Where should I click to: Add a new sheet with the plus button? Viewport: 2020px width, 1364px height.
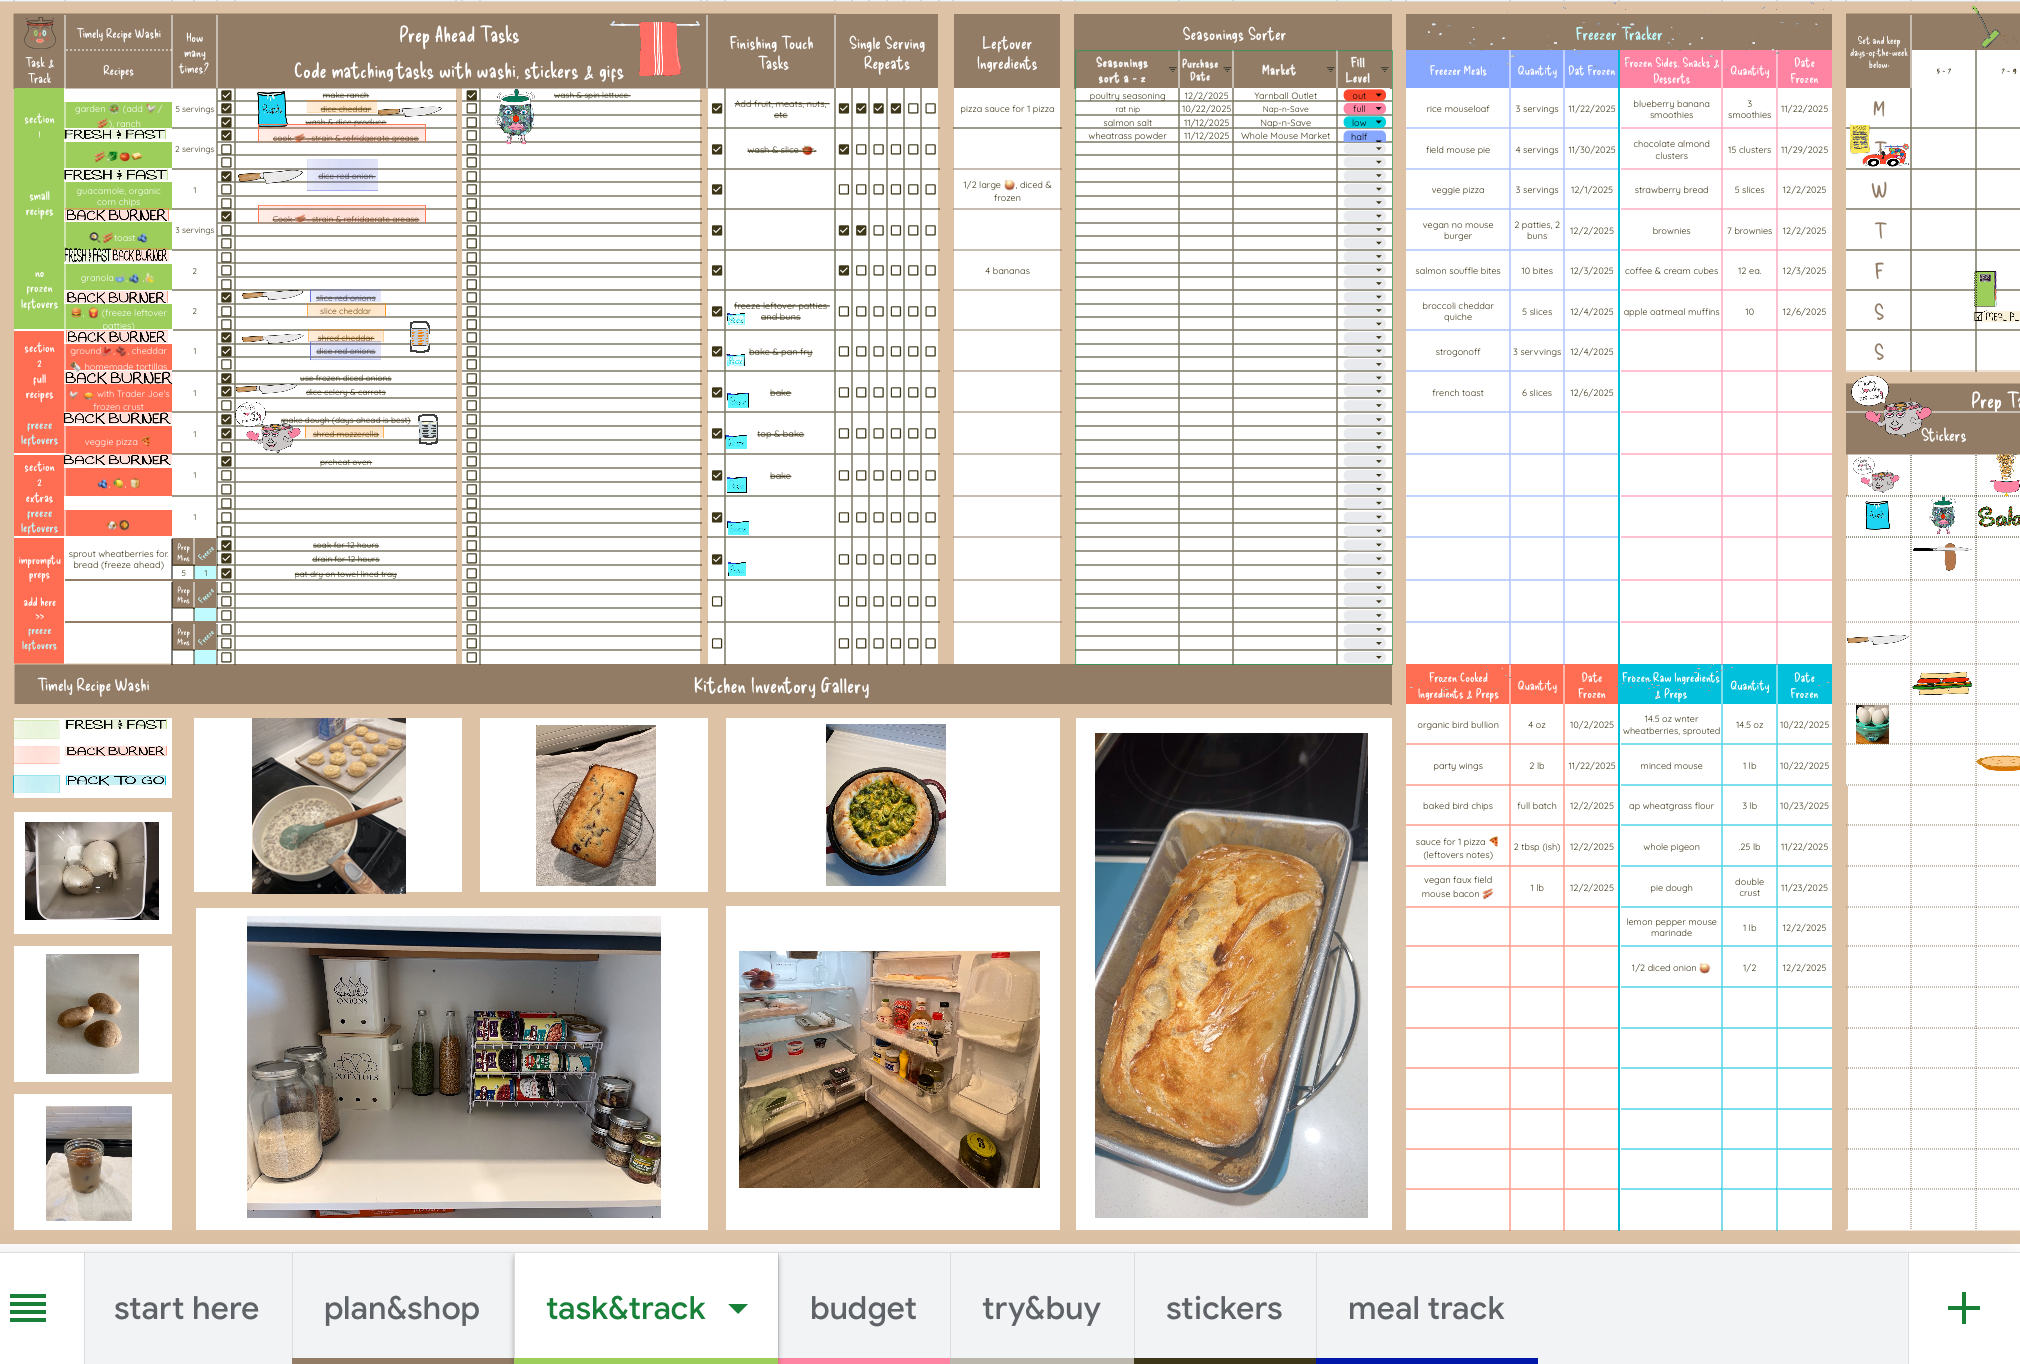(x=1963, y=1307)
